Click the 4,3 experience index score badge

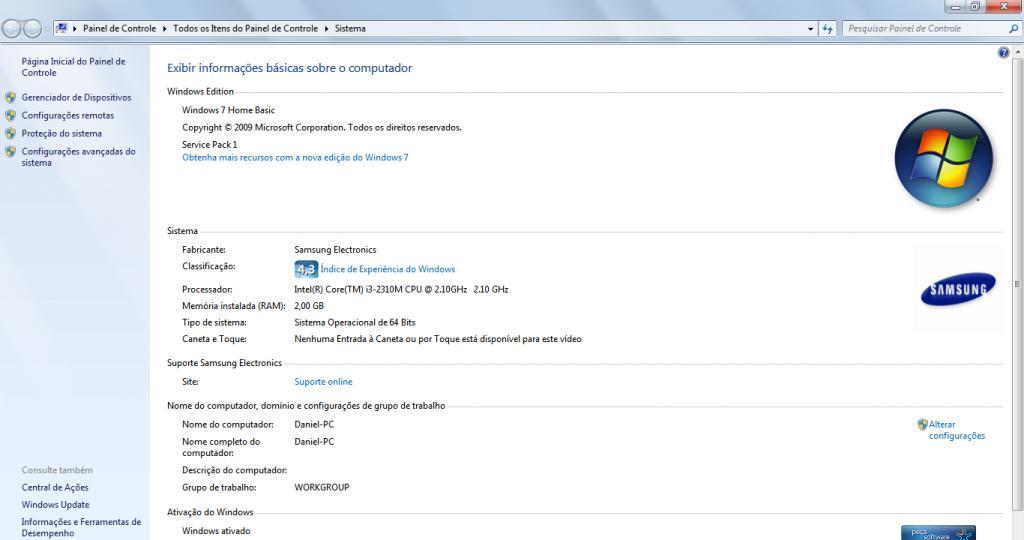[x=306, y=269]
